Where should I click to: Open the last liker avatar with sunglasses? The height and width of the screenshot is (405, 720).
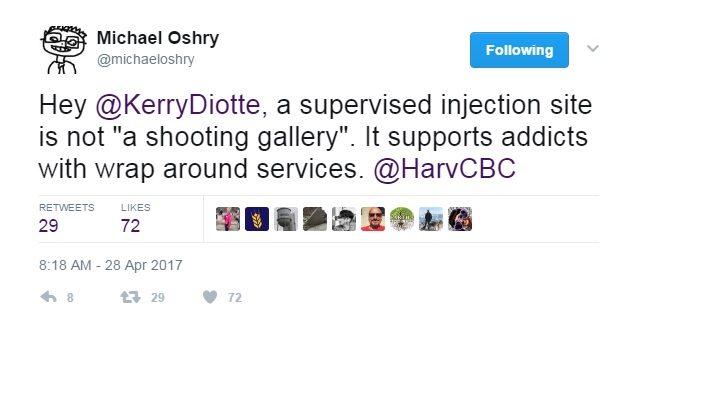coord(460,219)
